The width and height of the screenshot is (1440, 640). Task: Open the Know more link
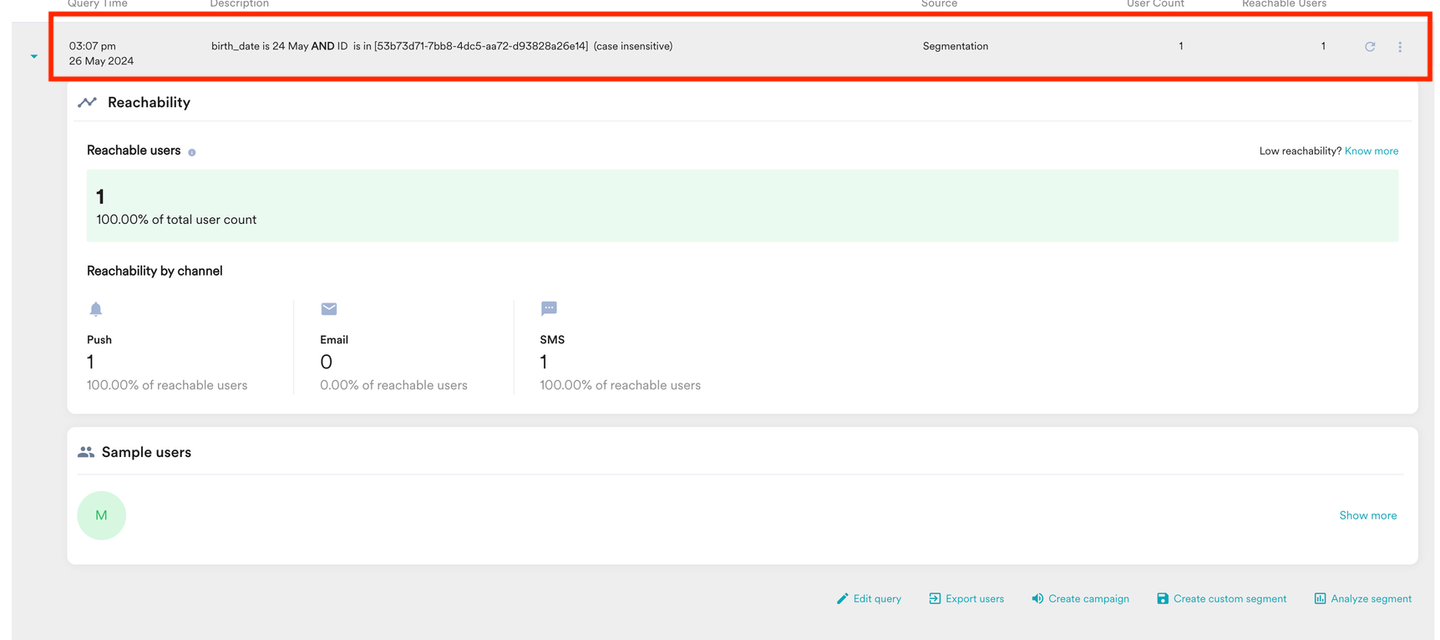[1371, 151]
